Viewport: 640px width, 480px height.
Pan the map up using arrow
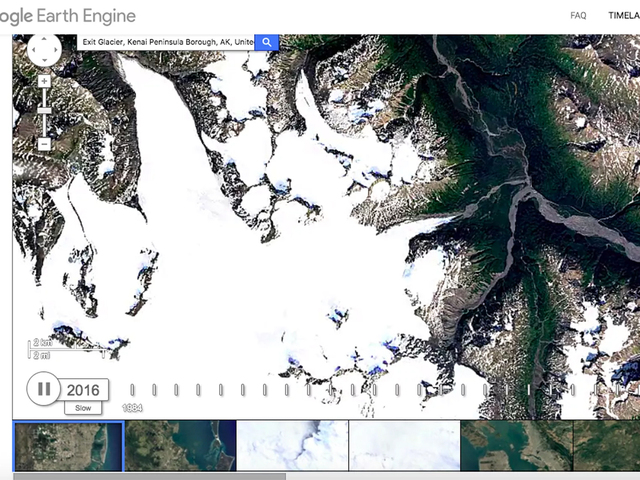click(44, 37)
